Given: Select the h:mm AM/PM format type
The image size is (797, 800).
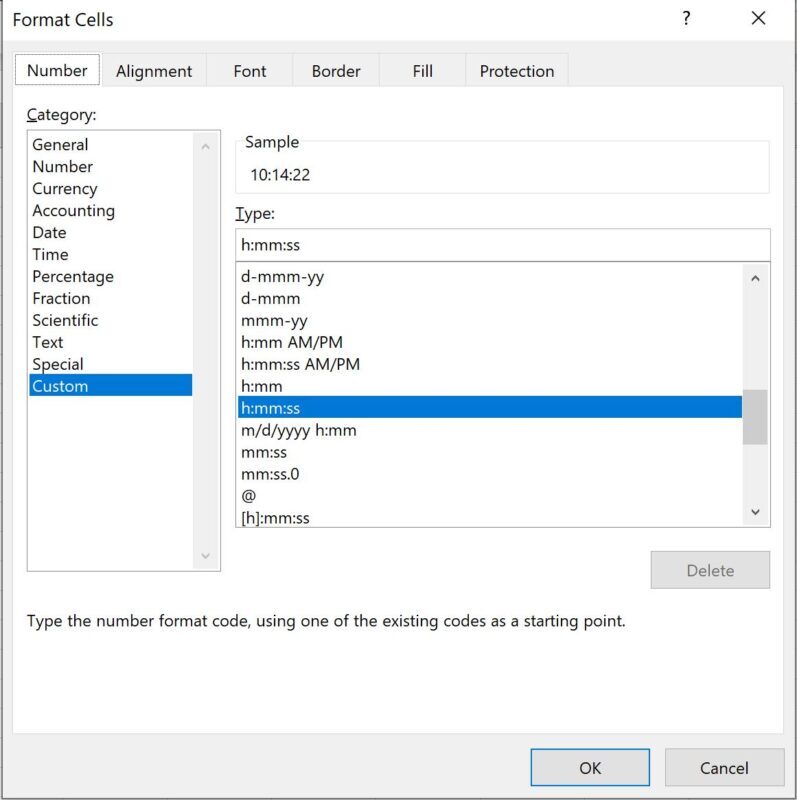Looking at the screenshot, I should click(300, 342).
